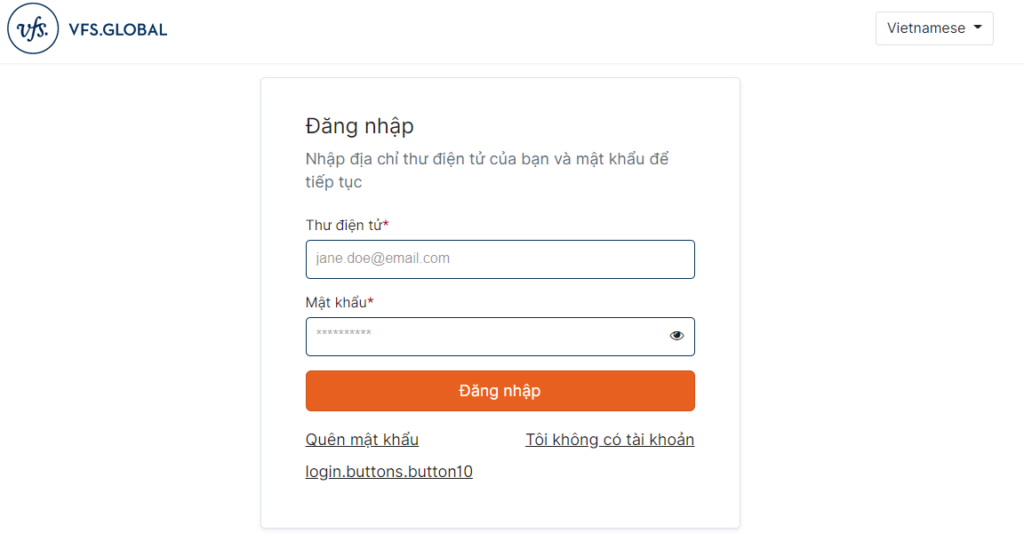This screenshot has width=1024, height=549.
Task: Click the jane.doe@email.com placeholder text
Action: [383, 259]
